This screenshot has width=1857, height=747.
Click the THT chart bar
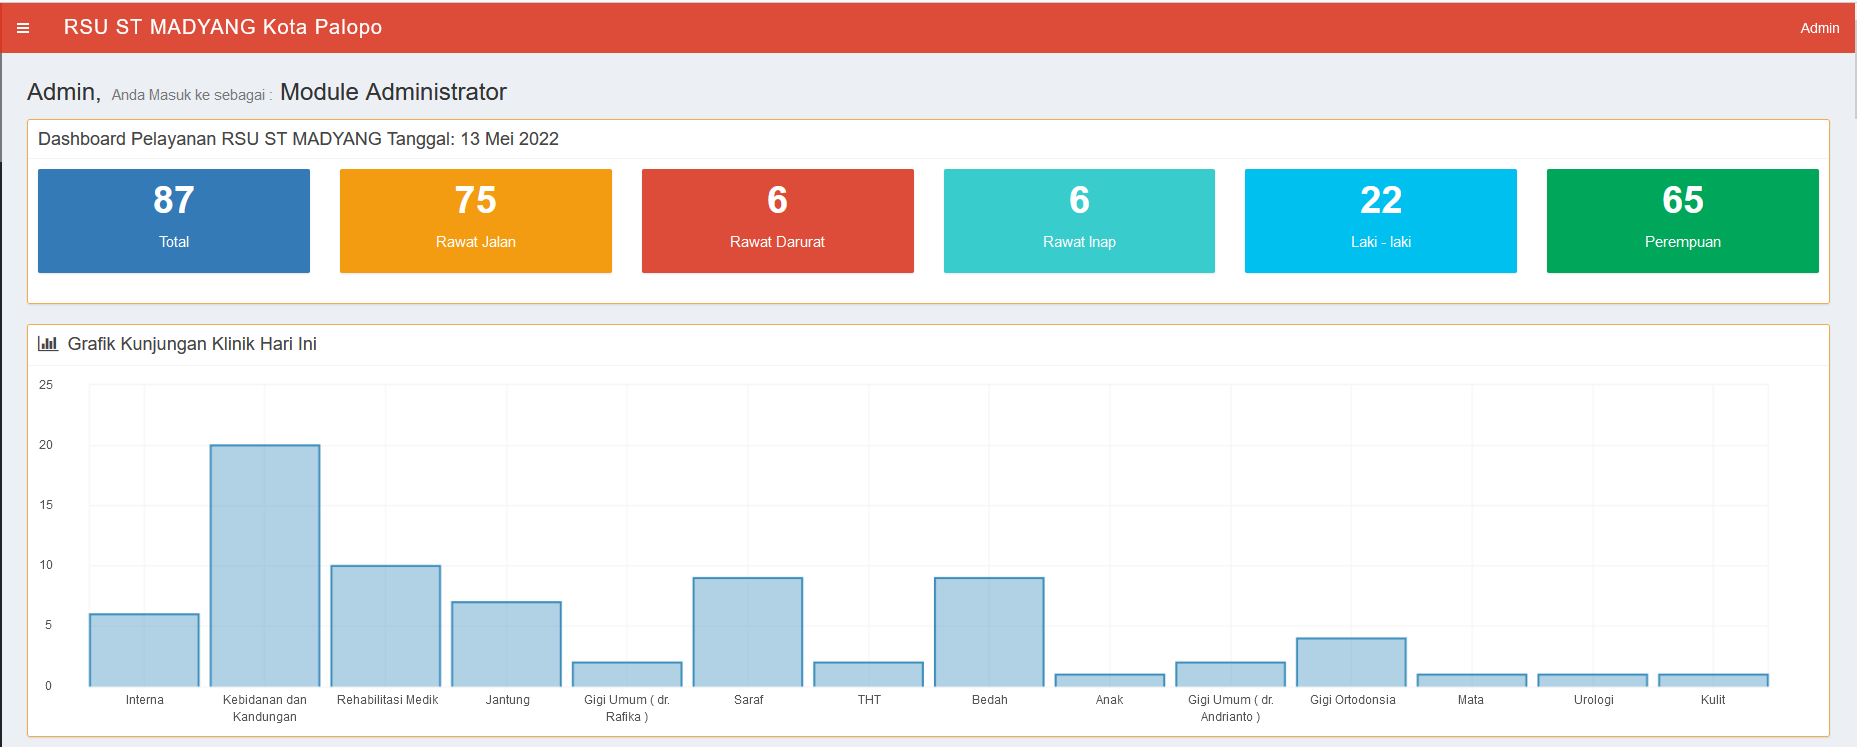[x=868, y=674]
